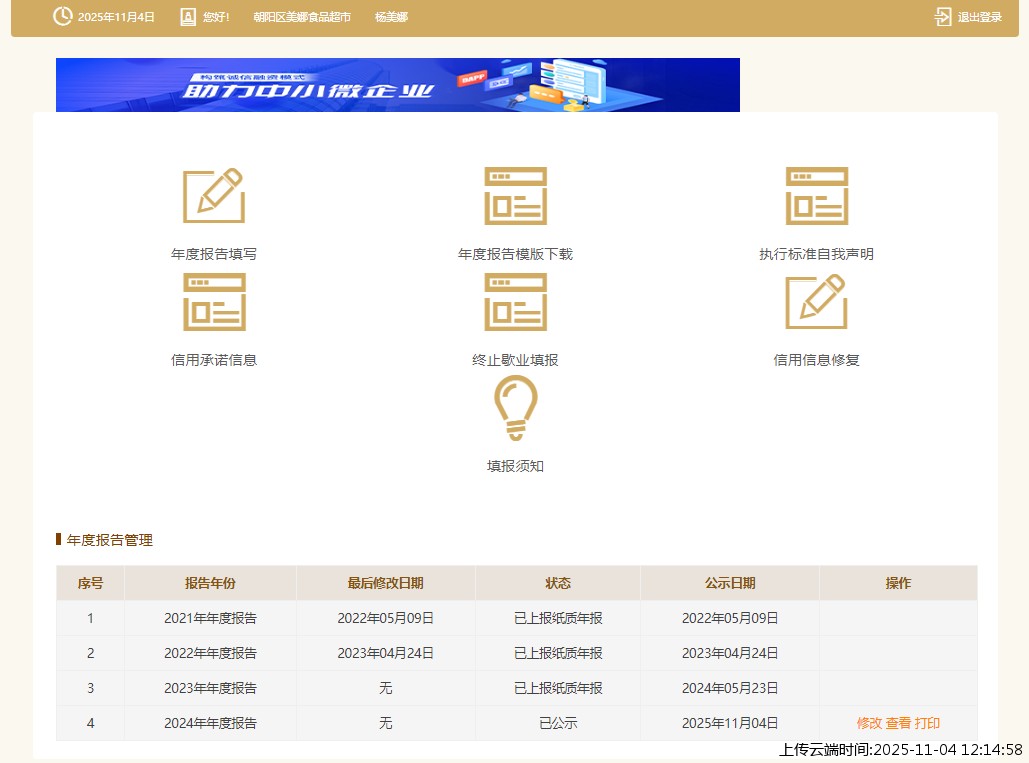Open the 执行标准自我声明 icon
1029x763 pixels.
pyautogui.click(x=816, y=196)
